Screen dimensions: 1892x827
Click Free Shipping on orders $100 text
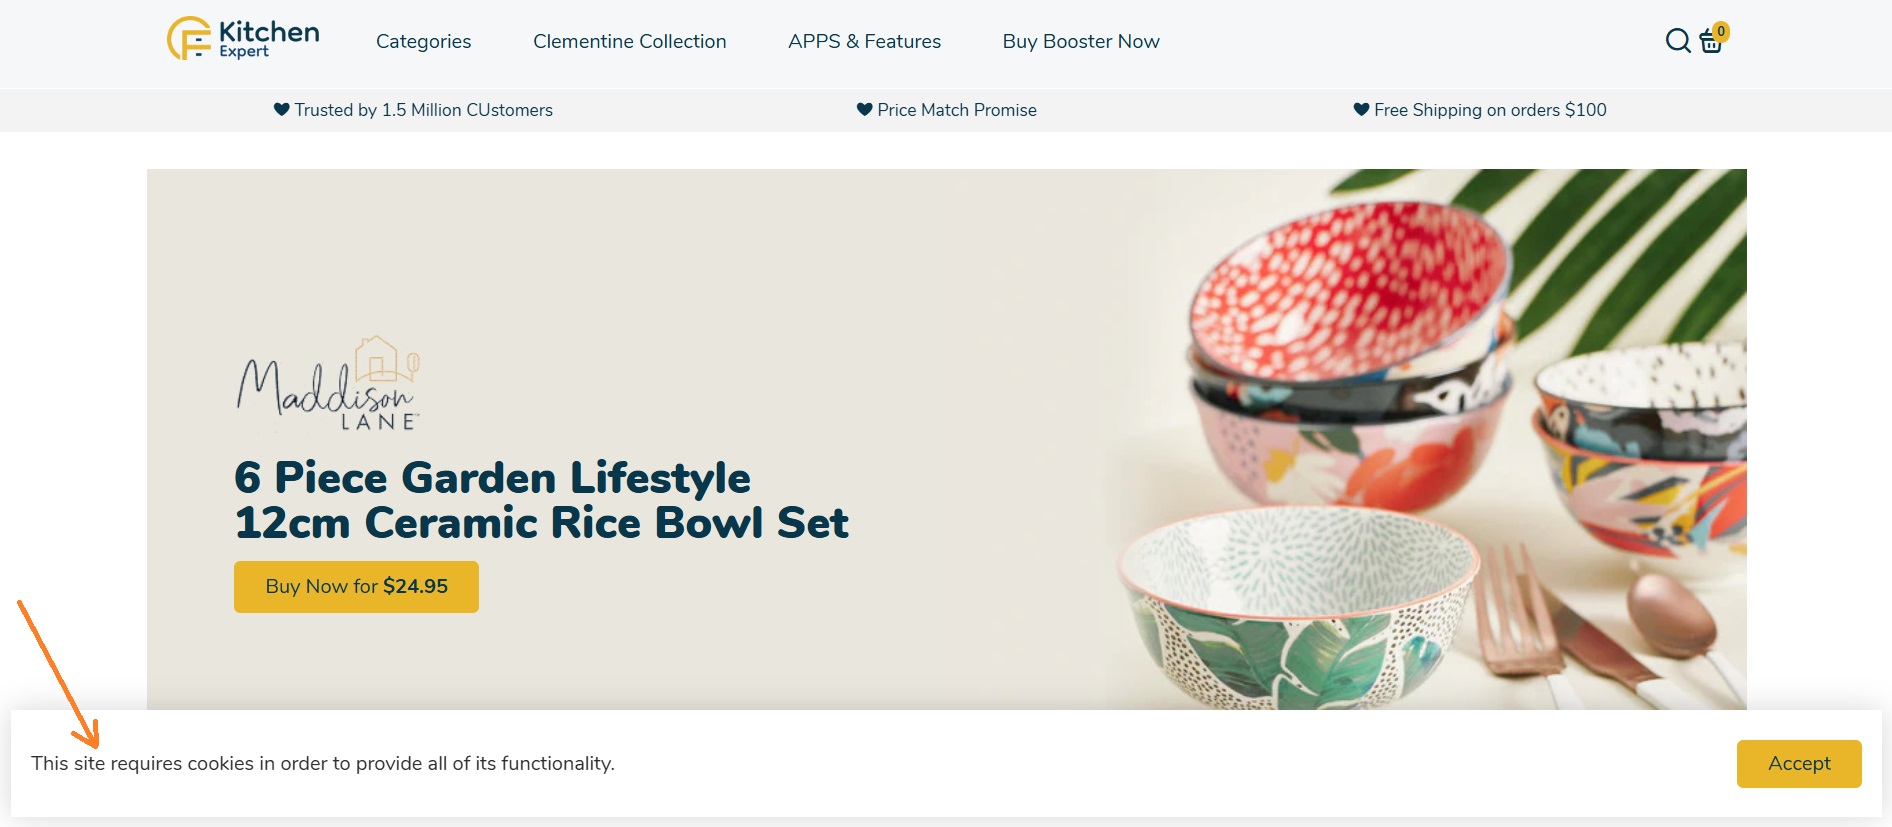[x=1490, y=110]
